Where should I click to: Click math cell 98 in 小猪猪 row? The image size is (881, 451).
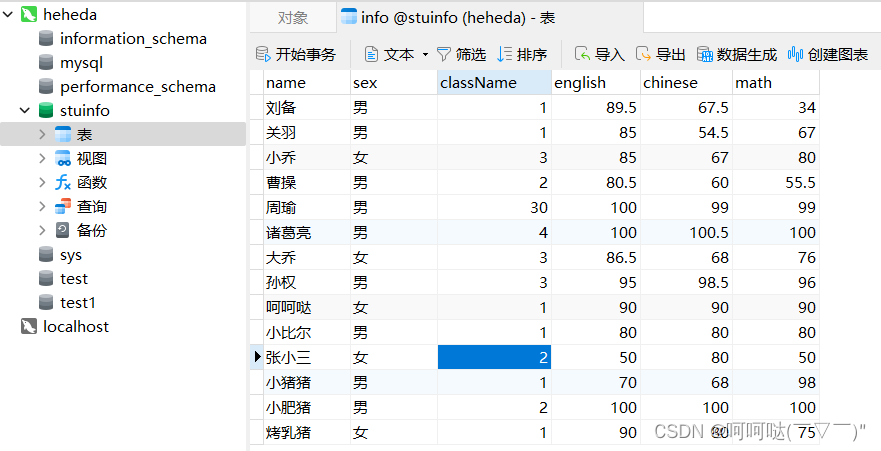point(776,382)
